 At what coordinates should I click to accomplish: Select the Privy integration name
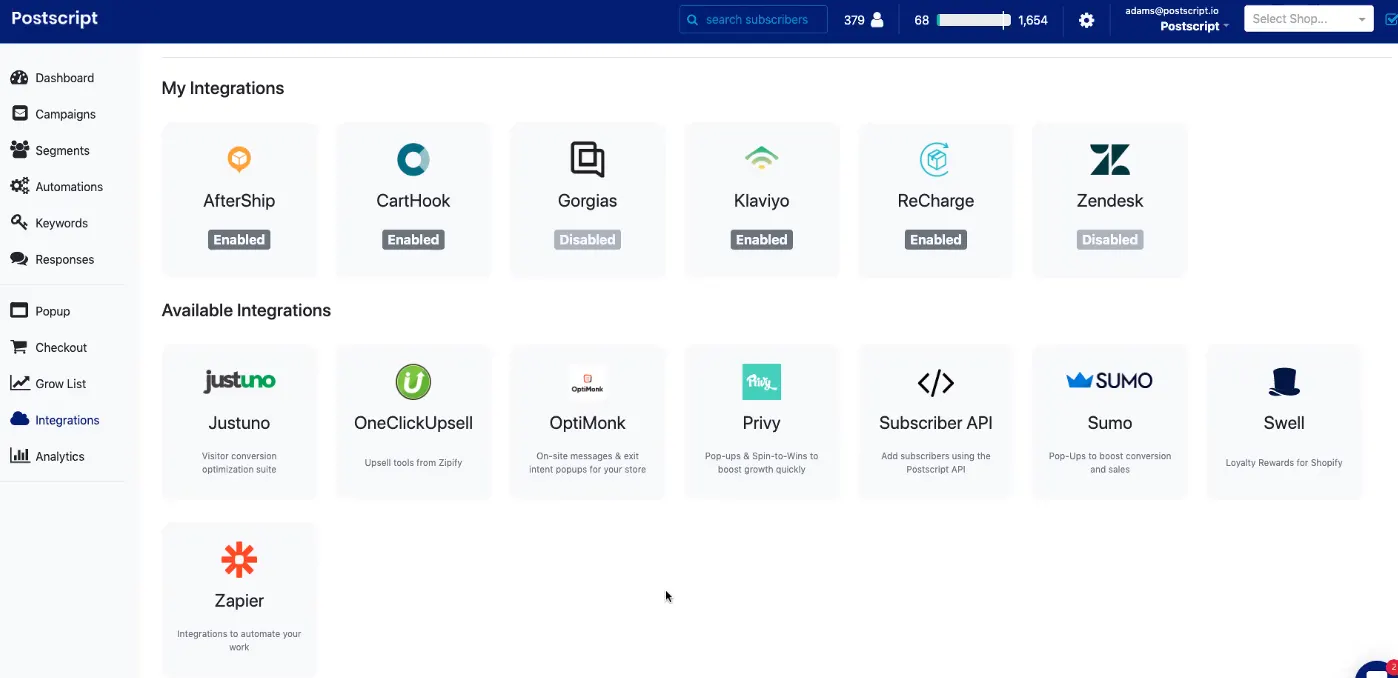761,423
